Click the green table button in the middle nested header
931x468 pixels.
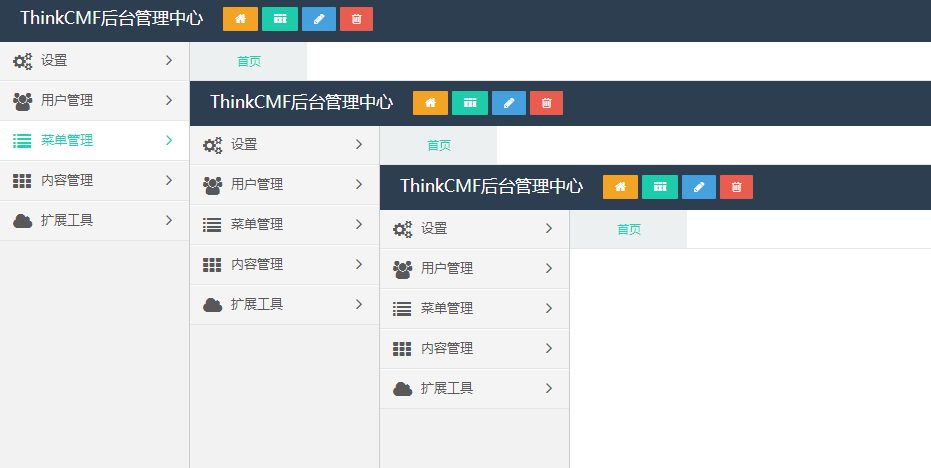pos(470,103)
